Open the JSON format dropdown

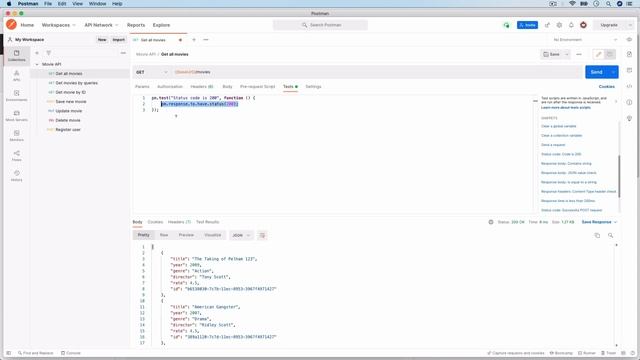241,236
